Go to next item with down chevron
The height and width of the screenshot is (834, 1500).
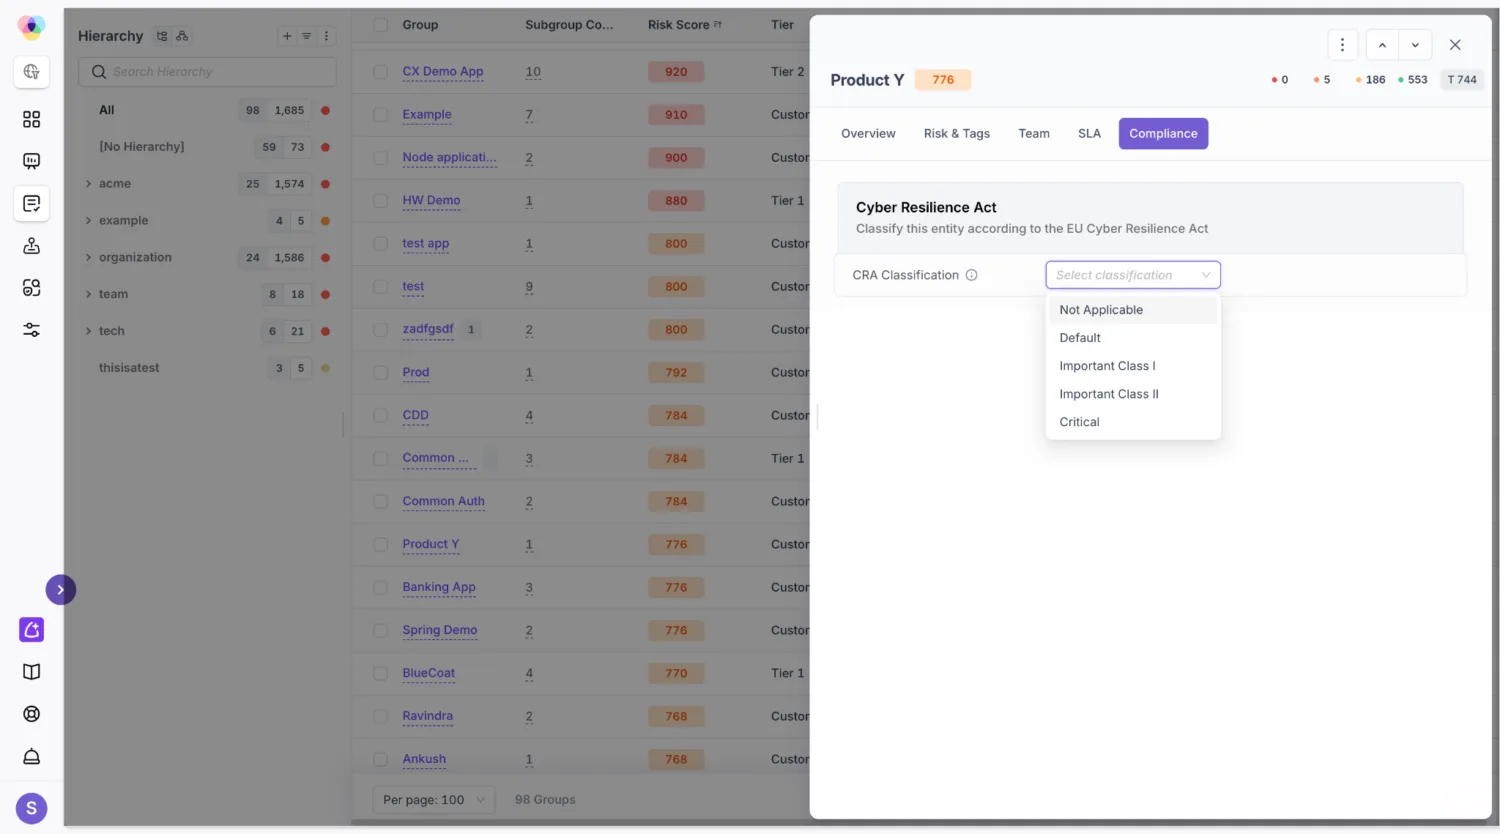pos(1415,45)
